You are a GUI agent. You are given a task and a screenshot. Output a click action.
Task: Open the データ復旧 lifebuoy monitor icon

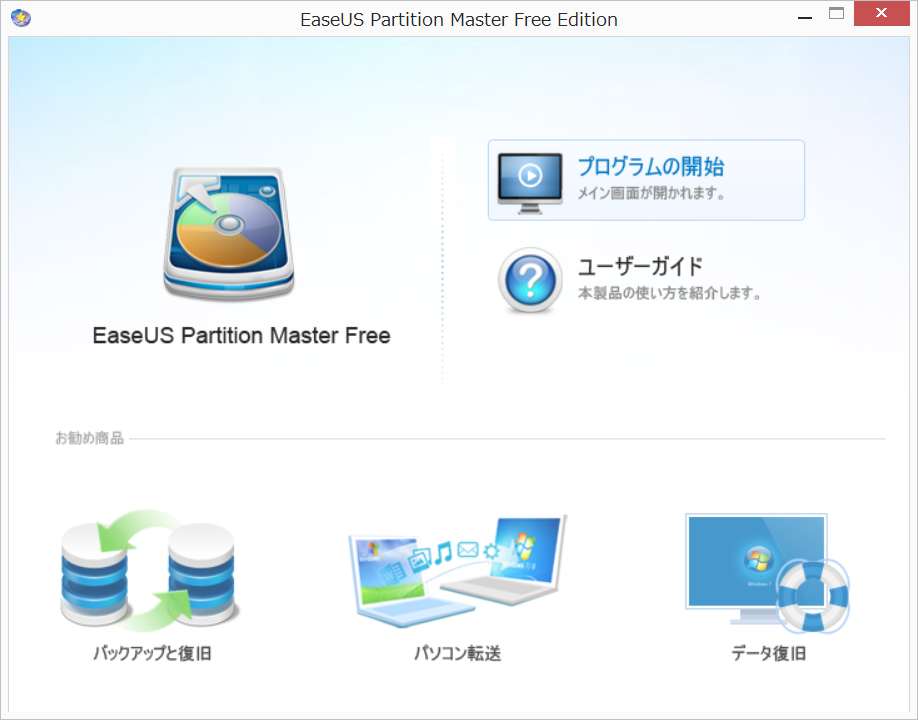[767, 573]
